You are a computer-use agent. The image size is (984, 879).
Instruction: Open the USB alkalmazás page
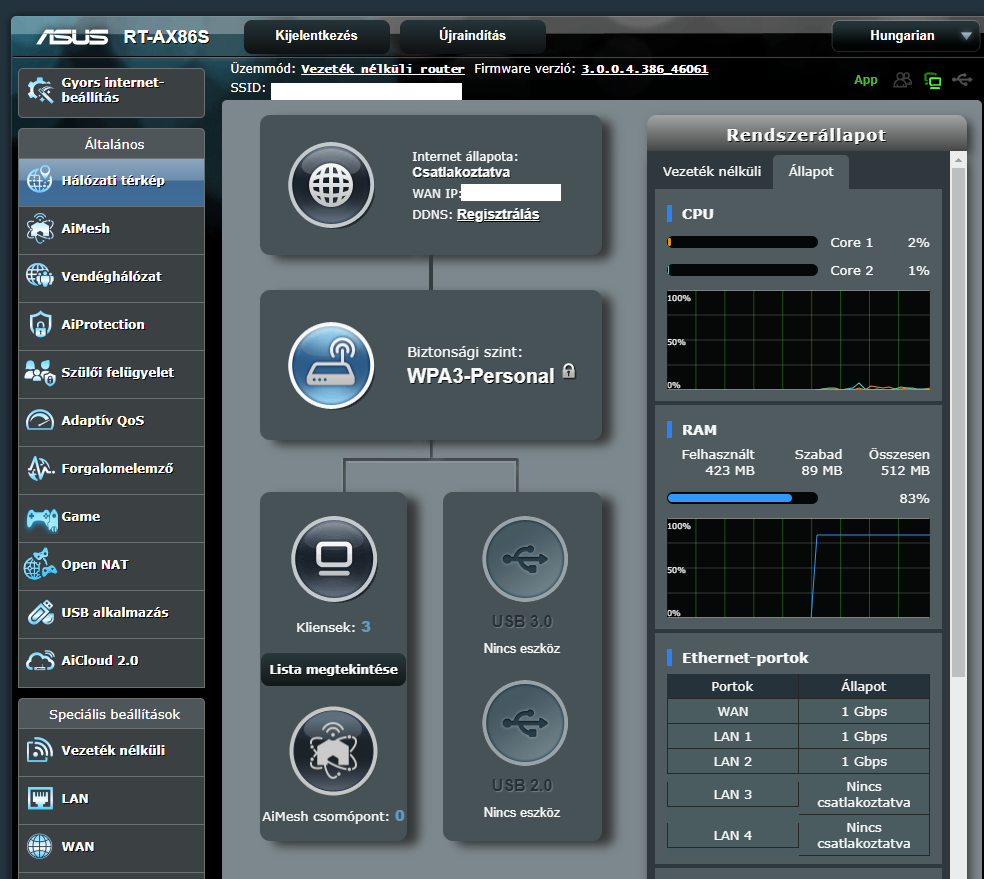[112, 614]
